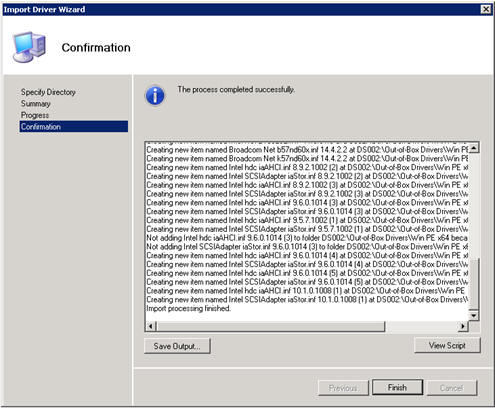Close the Import Driver Wizard window
Image resolution: width=495 pixels, height=408 pixels.
pyautogui.click(x=486, y=9)
